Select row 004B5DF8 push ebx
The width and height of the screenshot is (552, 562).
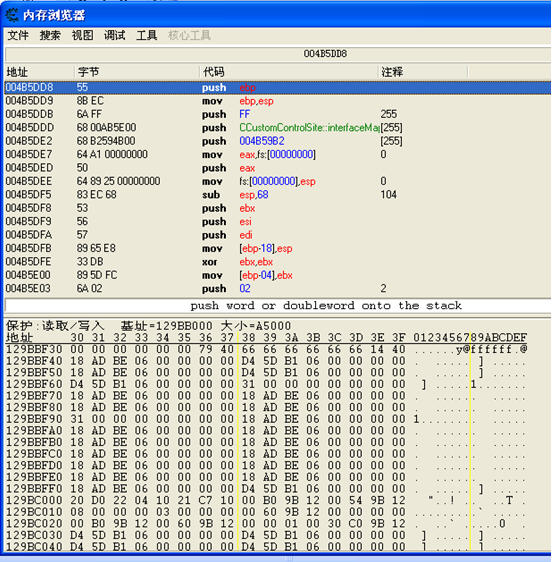pyautogui.click(x=278, y=208)
